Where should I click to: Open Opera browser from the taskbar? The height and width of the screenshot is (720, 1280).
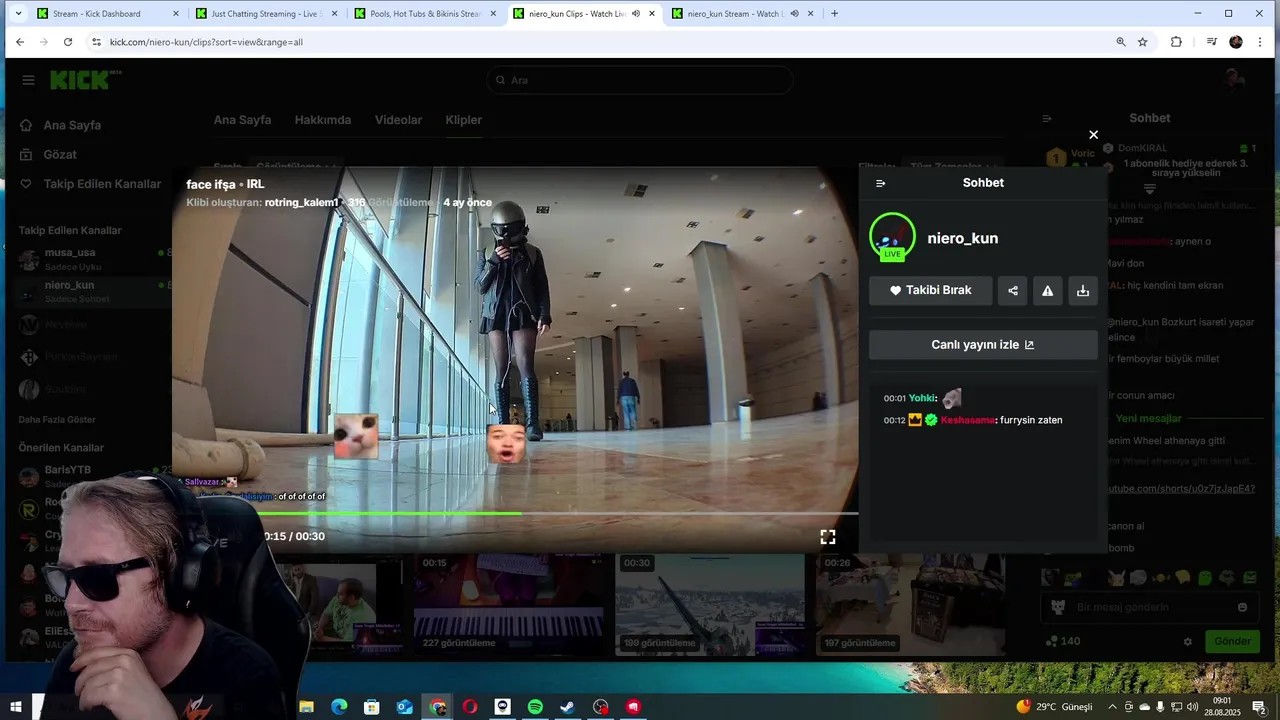470,707
